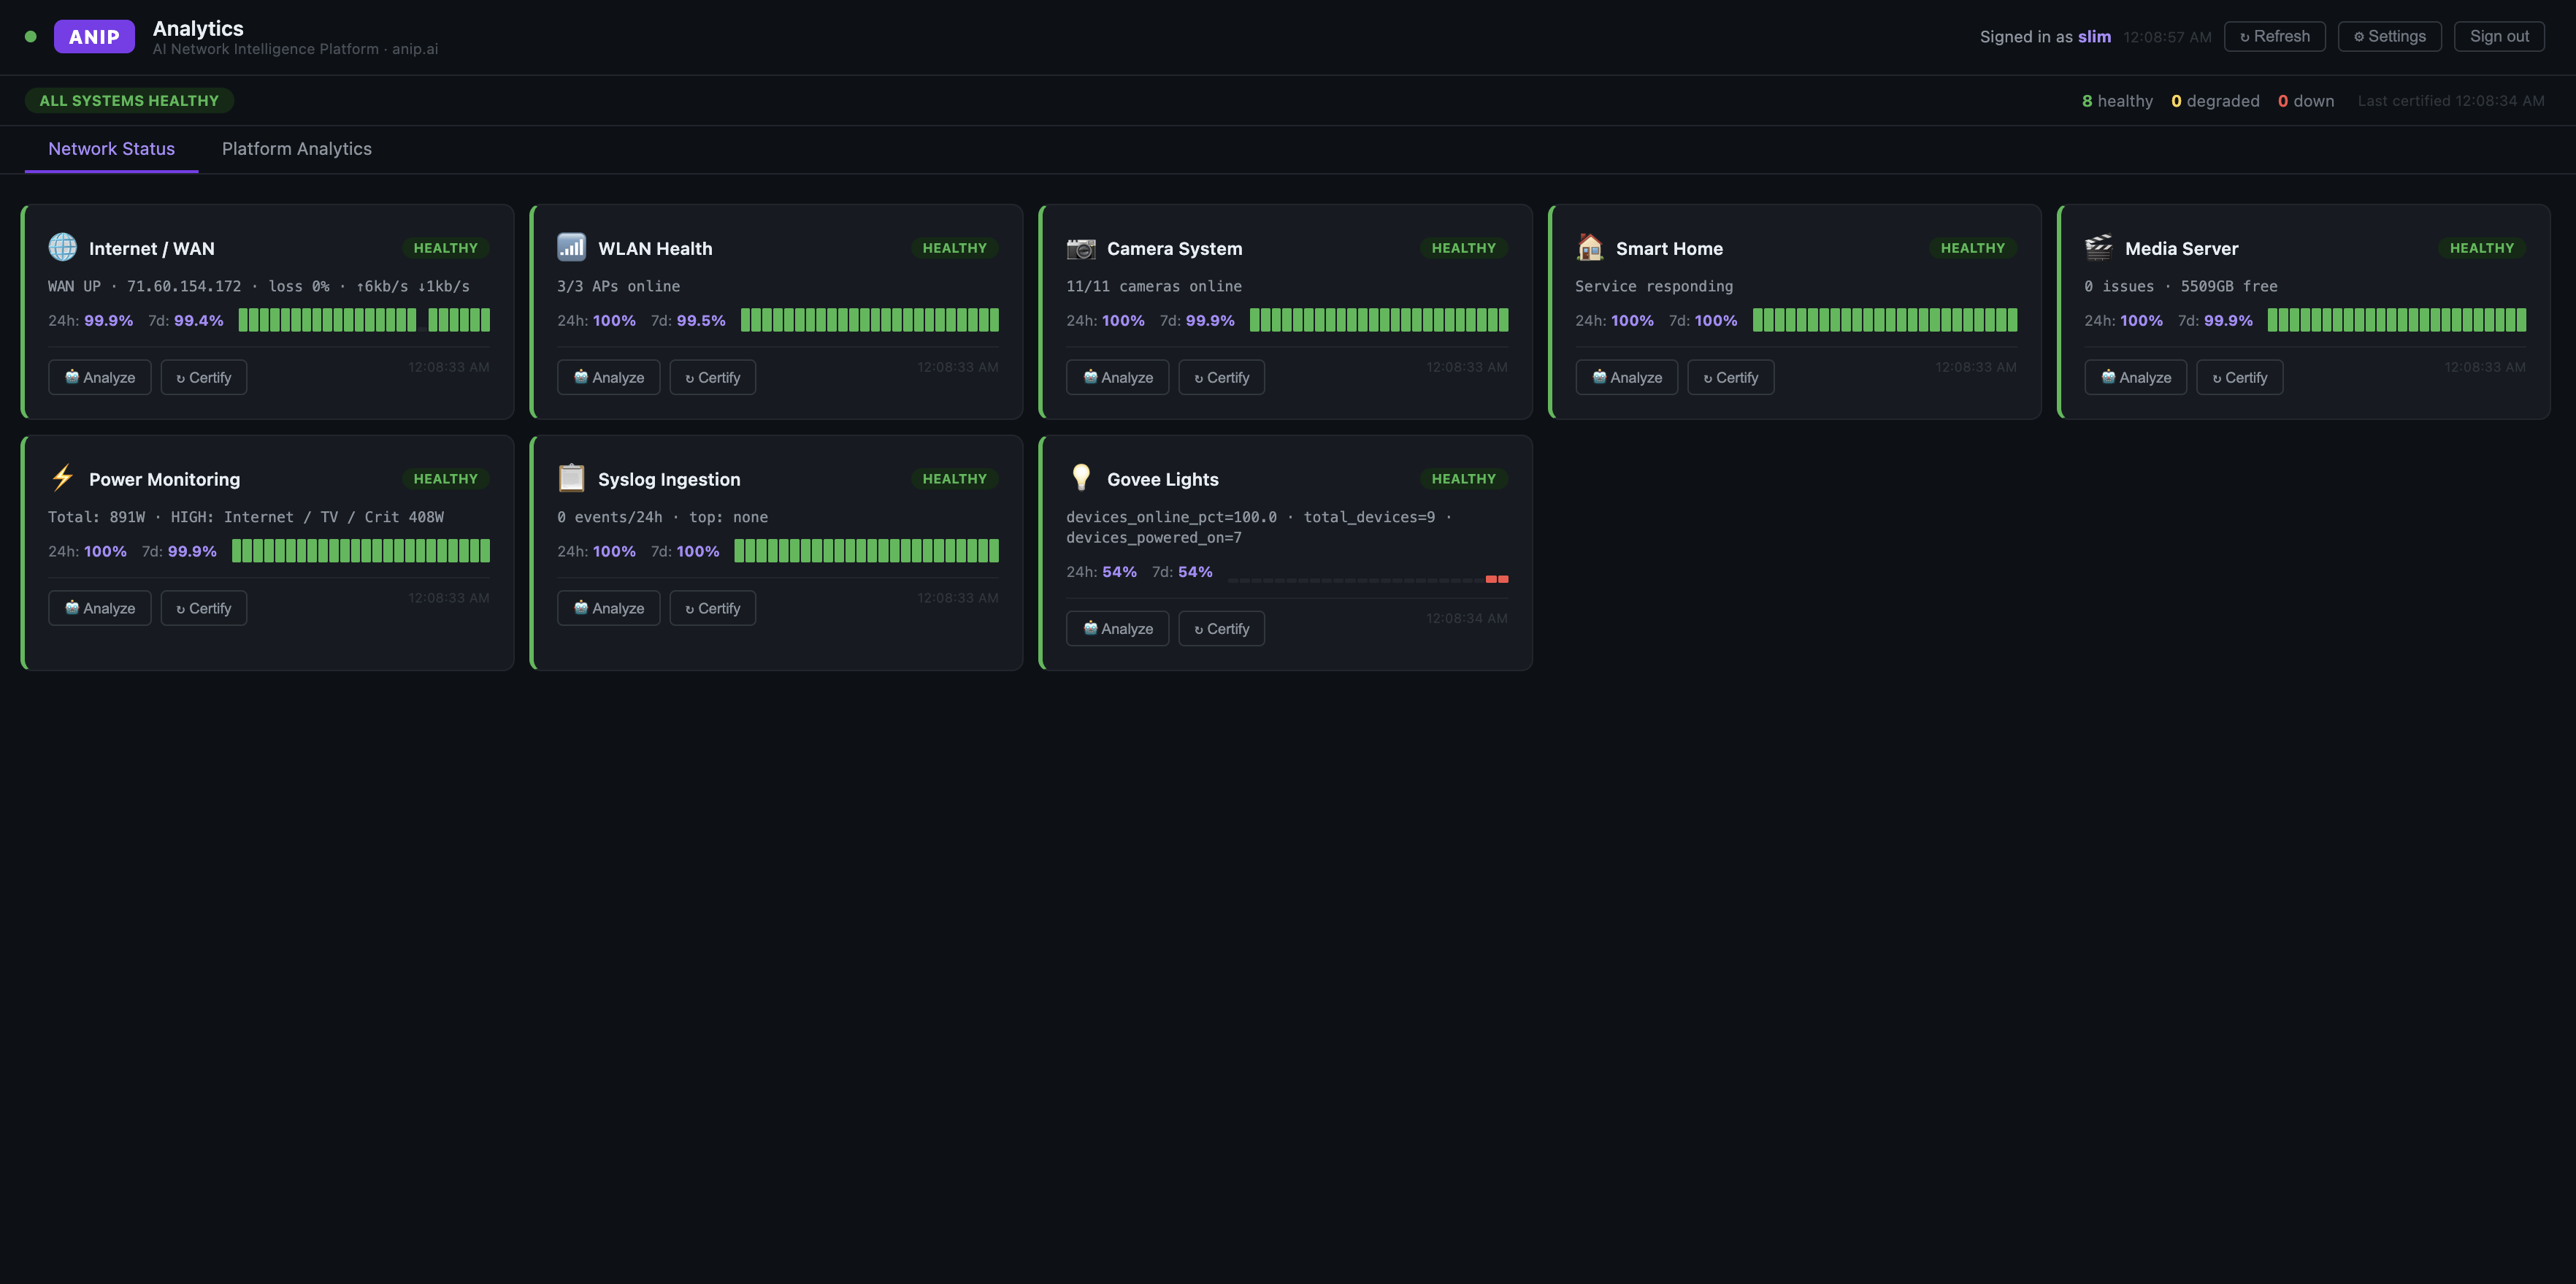Click the WLAN Health uptime history bar
2576x1284 pixels.
pos(870,320)
